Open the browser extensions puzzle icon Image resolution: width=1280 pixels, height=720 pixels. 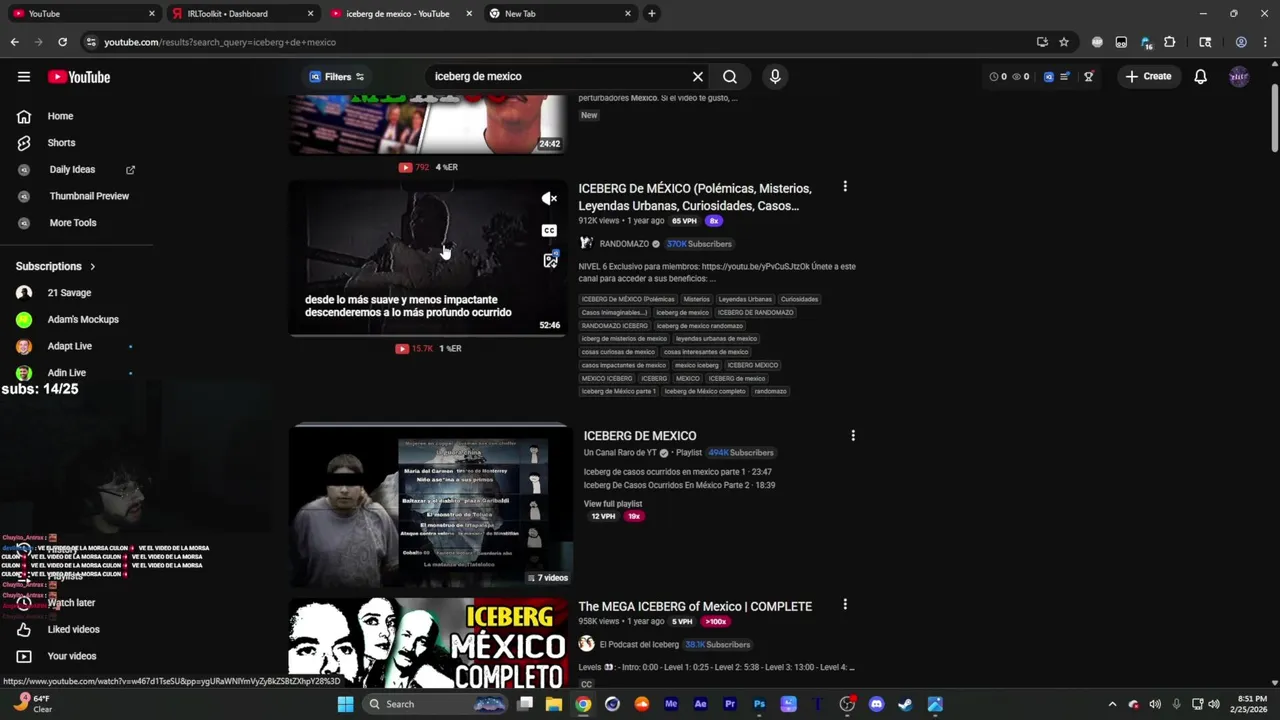pyautogui.click(x=1170, y=42)
